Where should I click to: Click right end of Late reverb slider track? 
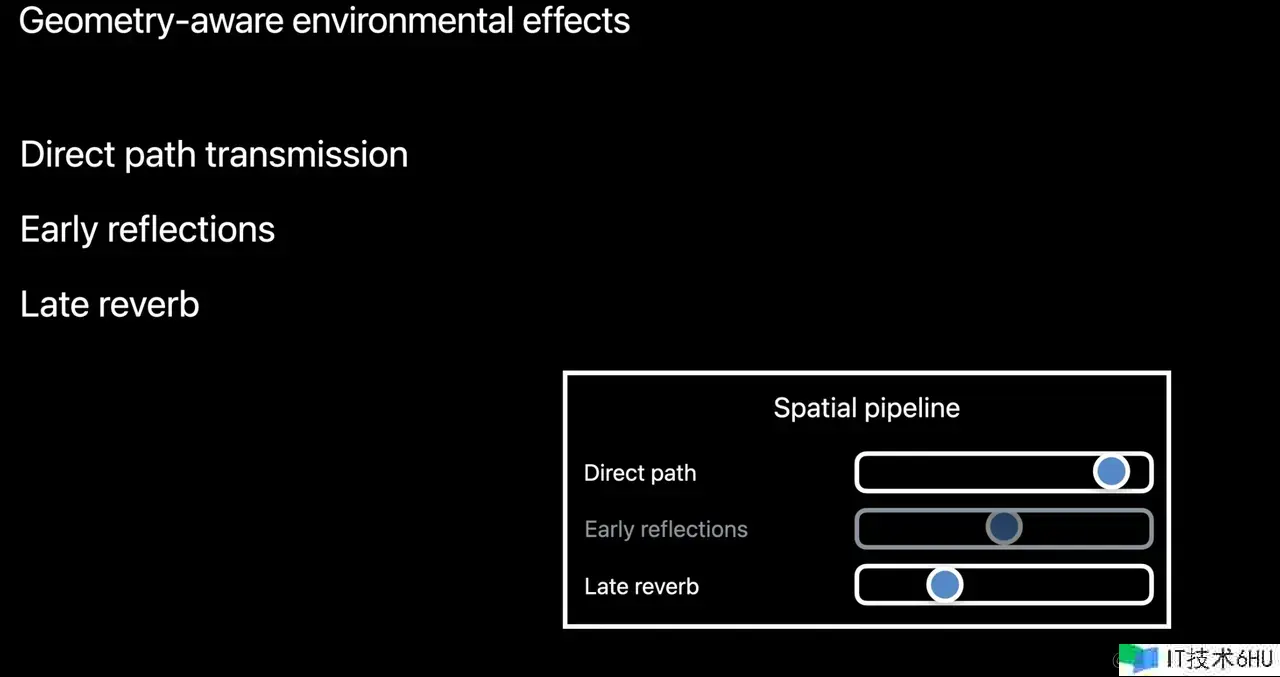coord(1141,585)
